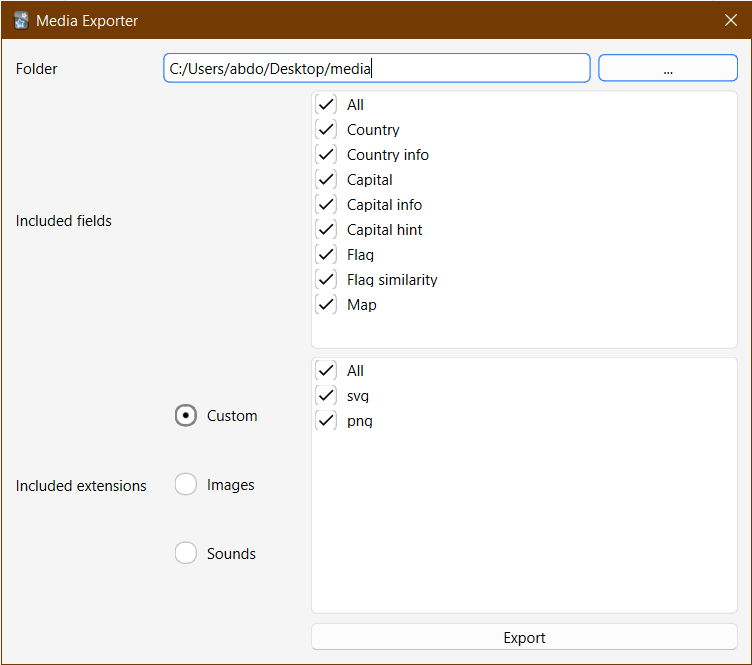Toggle the Country field checkbox
This screenshot has height=665, width=752.
point(326,129)
